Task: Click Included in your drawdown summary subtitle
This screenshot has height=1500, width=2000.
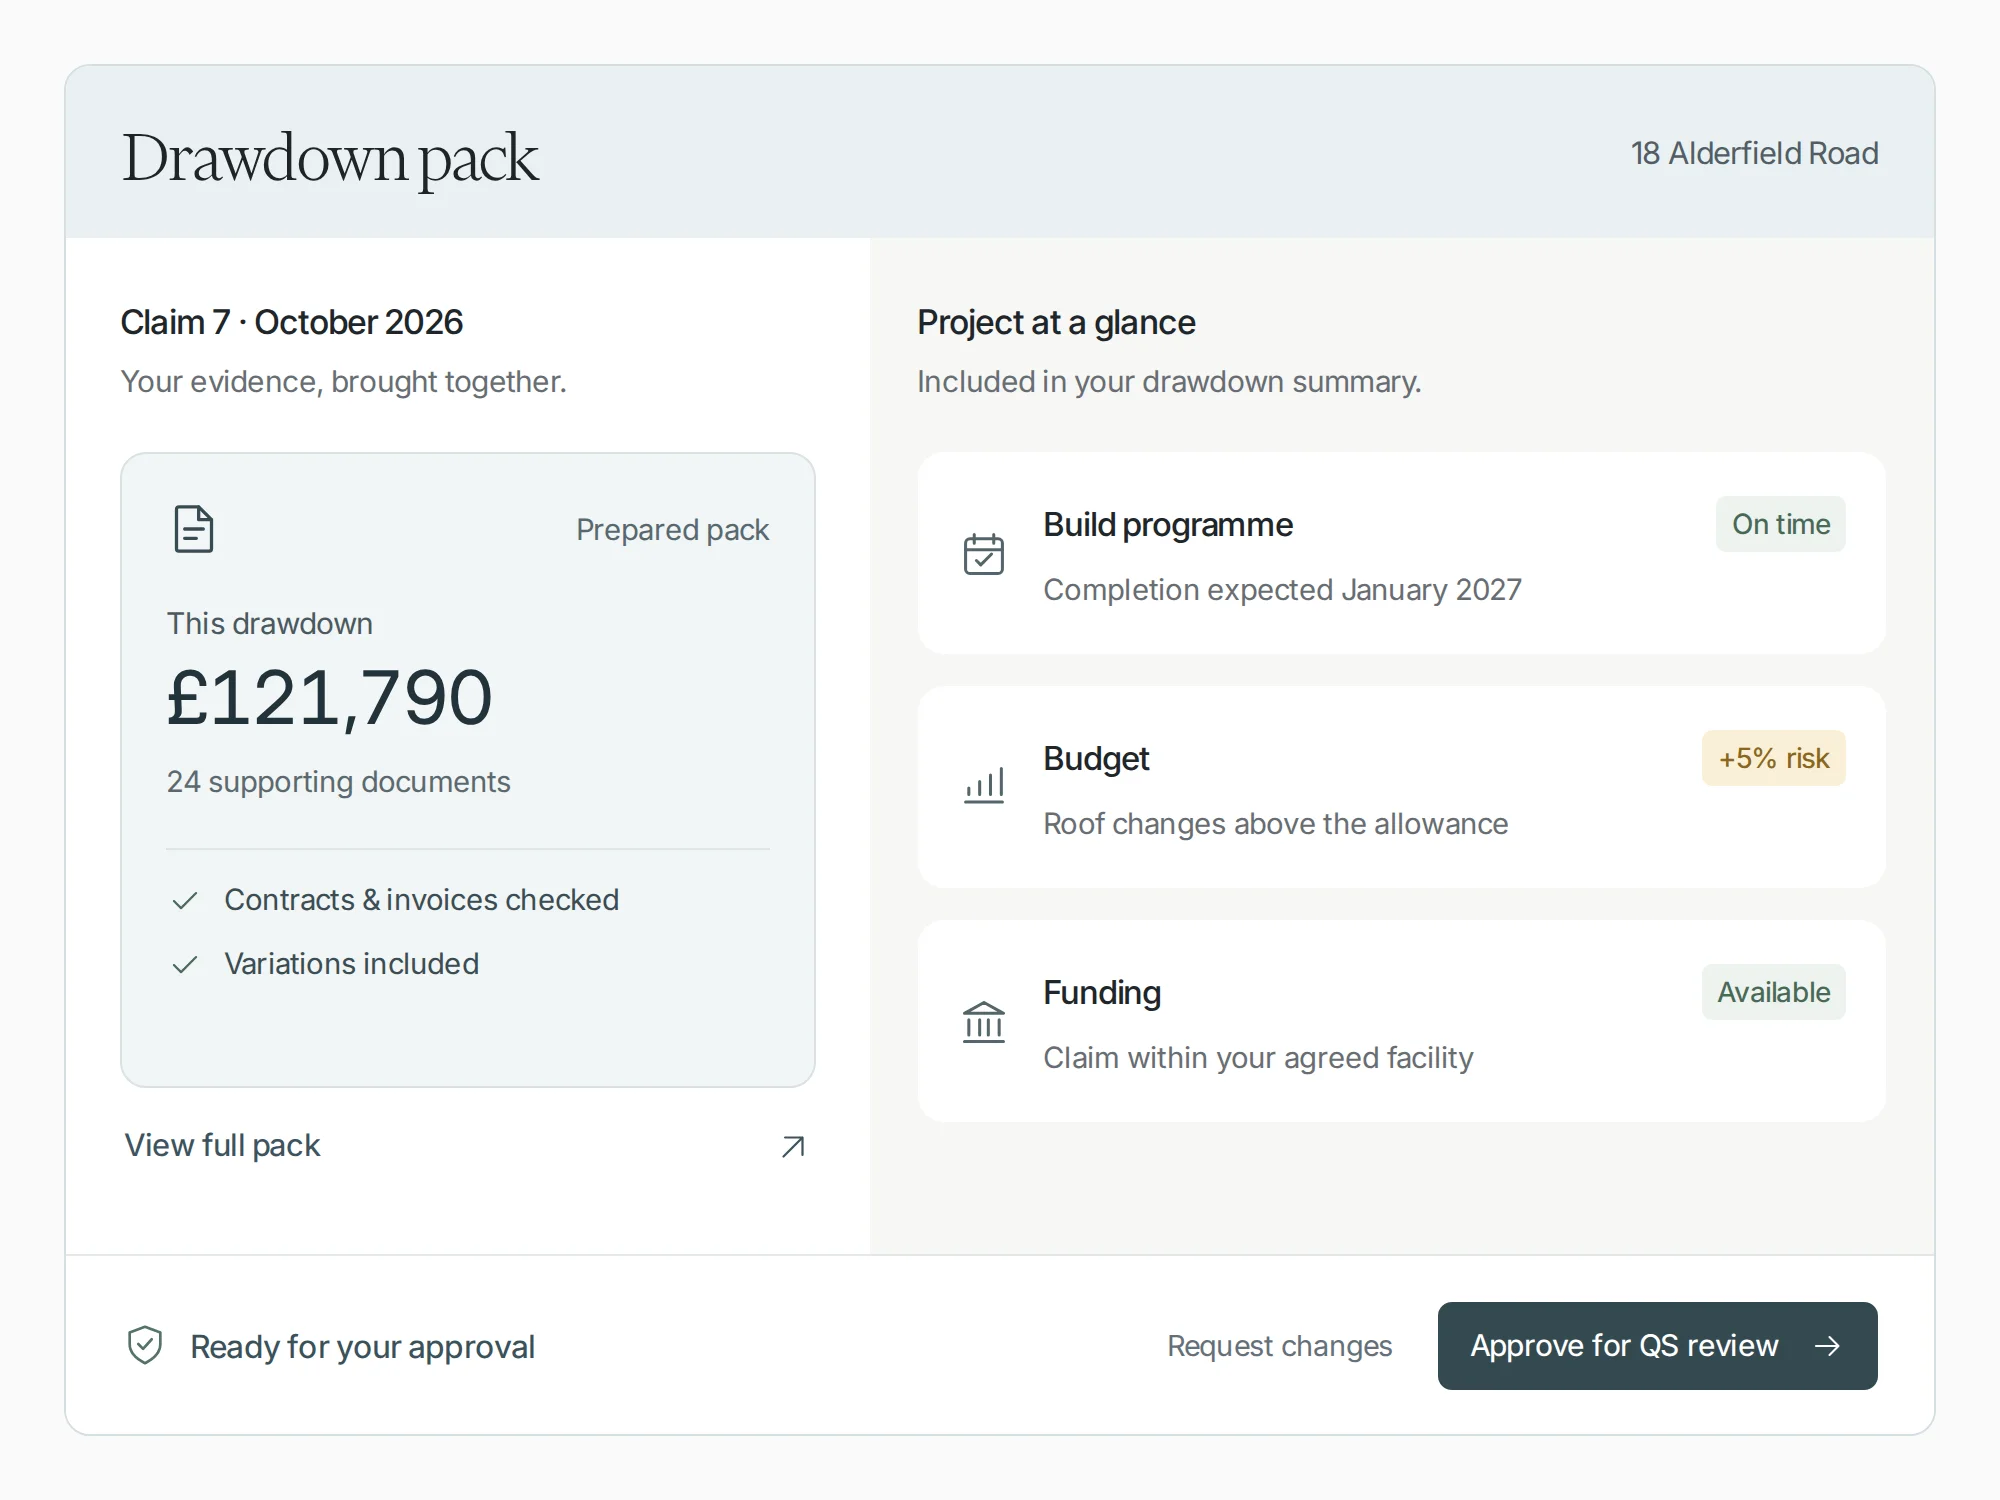Action: point(1168,382)
